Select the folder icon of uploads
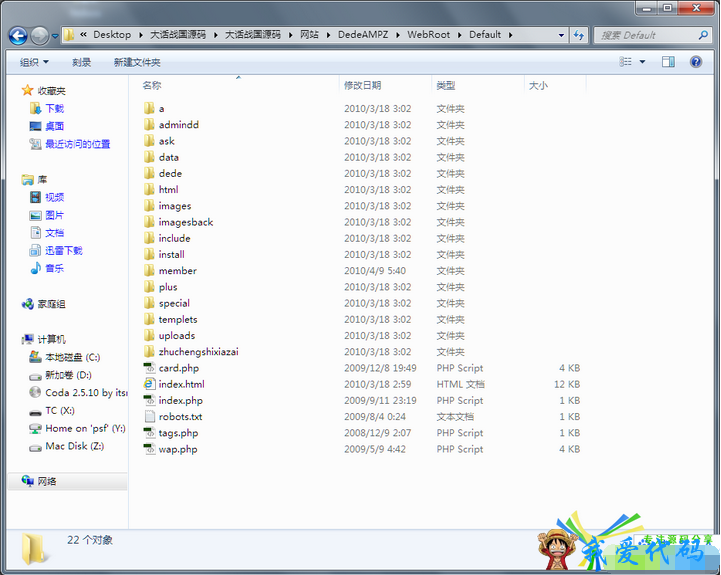 [x=149, y=335]
